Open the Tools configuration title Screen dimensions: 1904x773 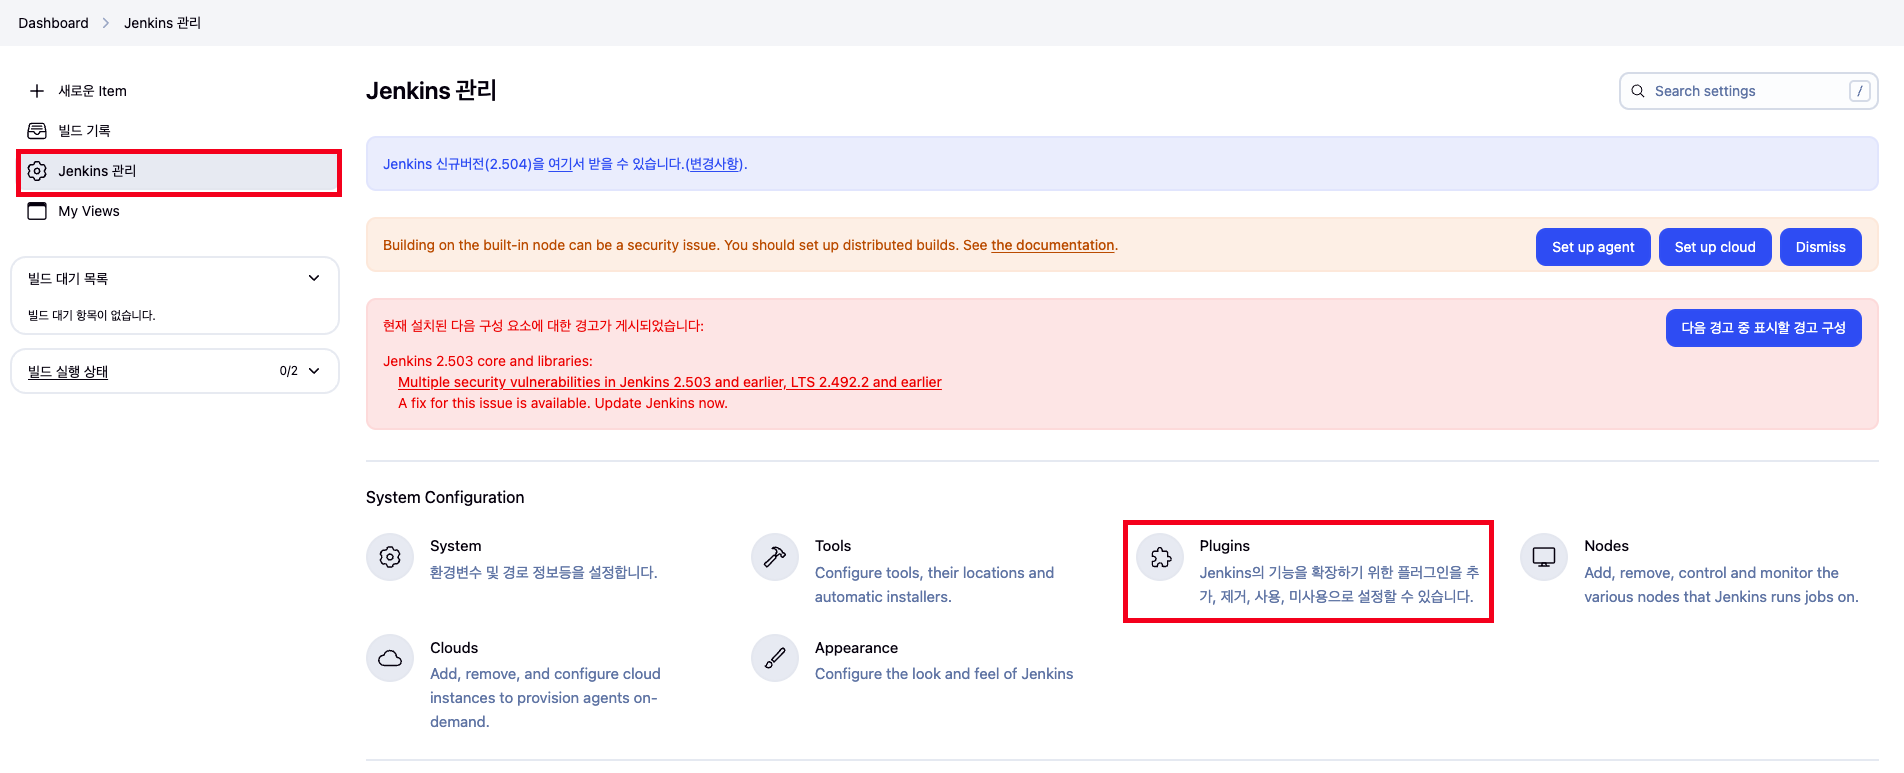833,546
